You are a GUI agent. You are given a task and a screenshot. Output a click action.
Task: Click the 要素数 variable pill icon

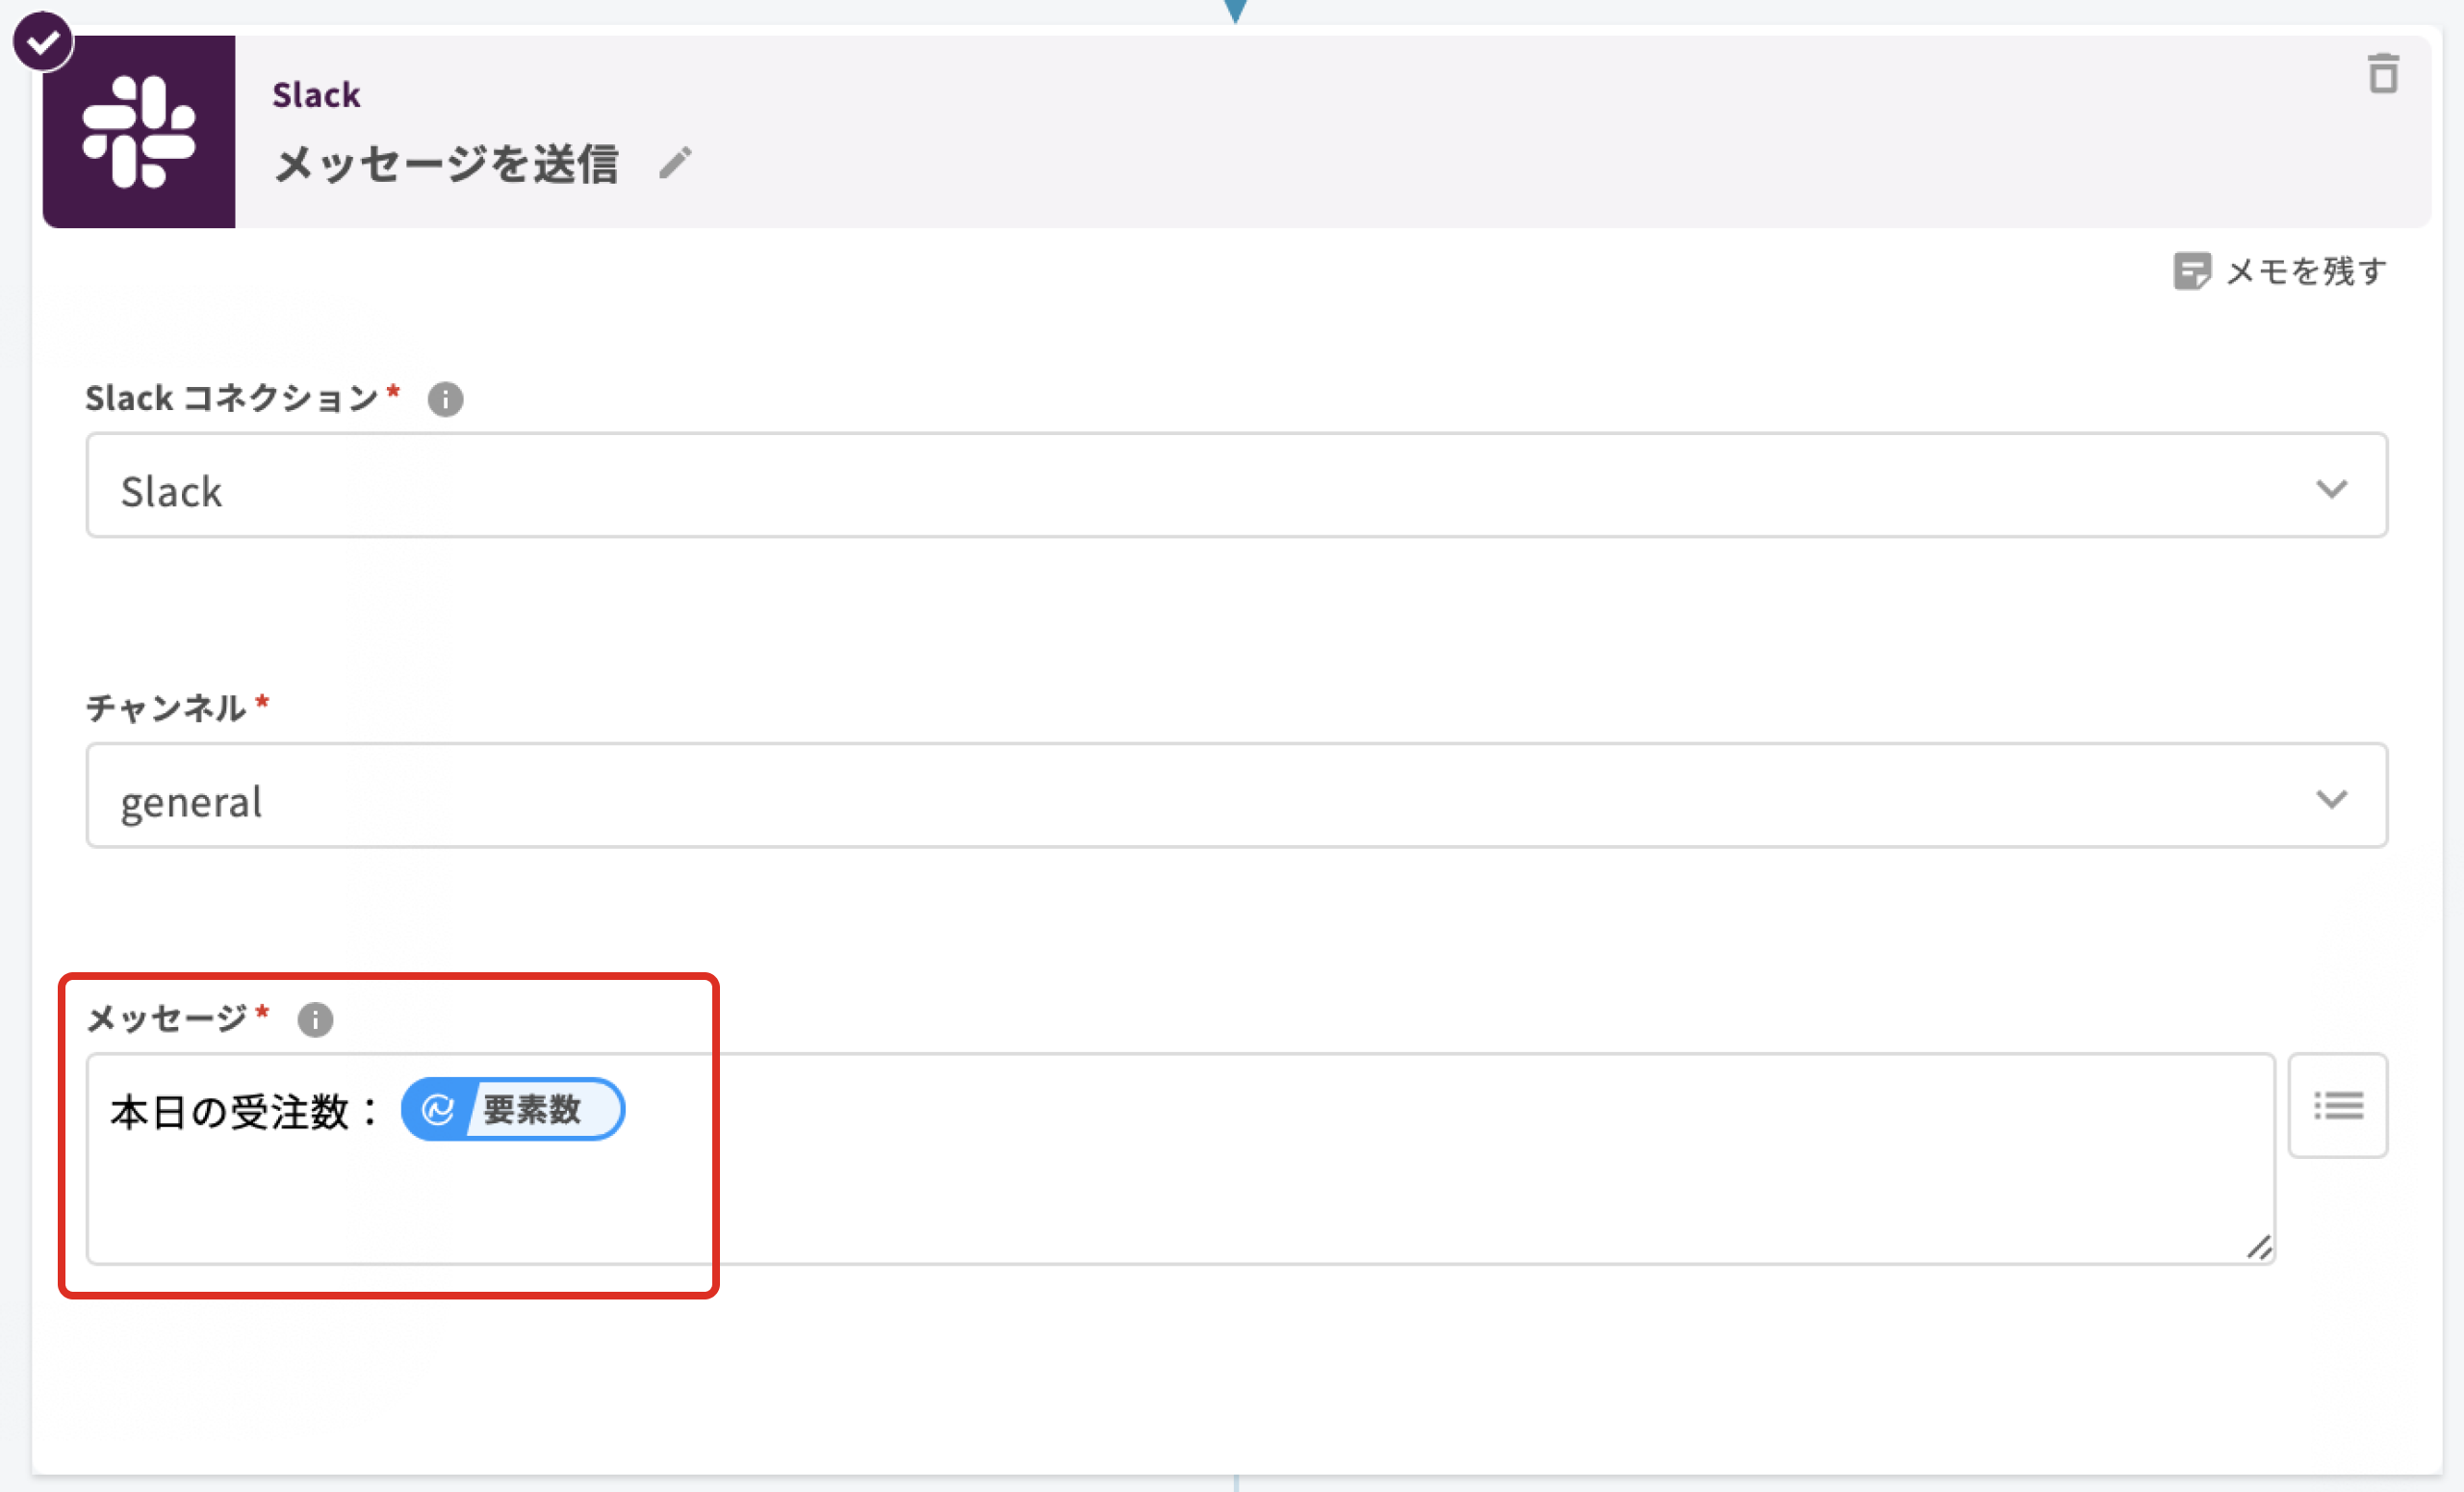click(x=438, y=1109)
